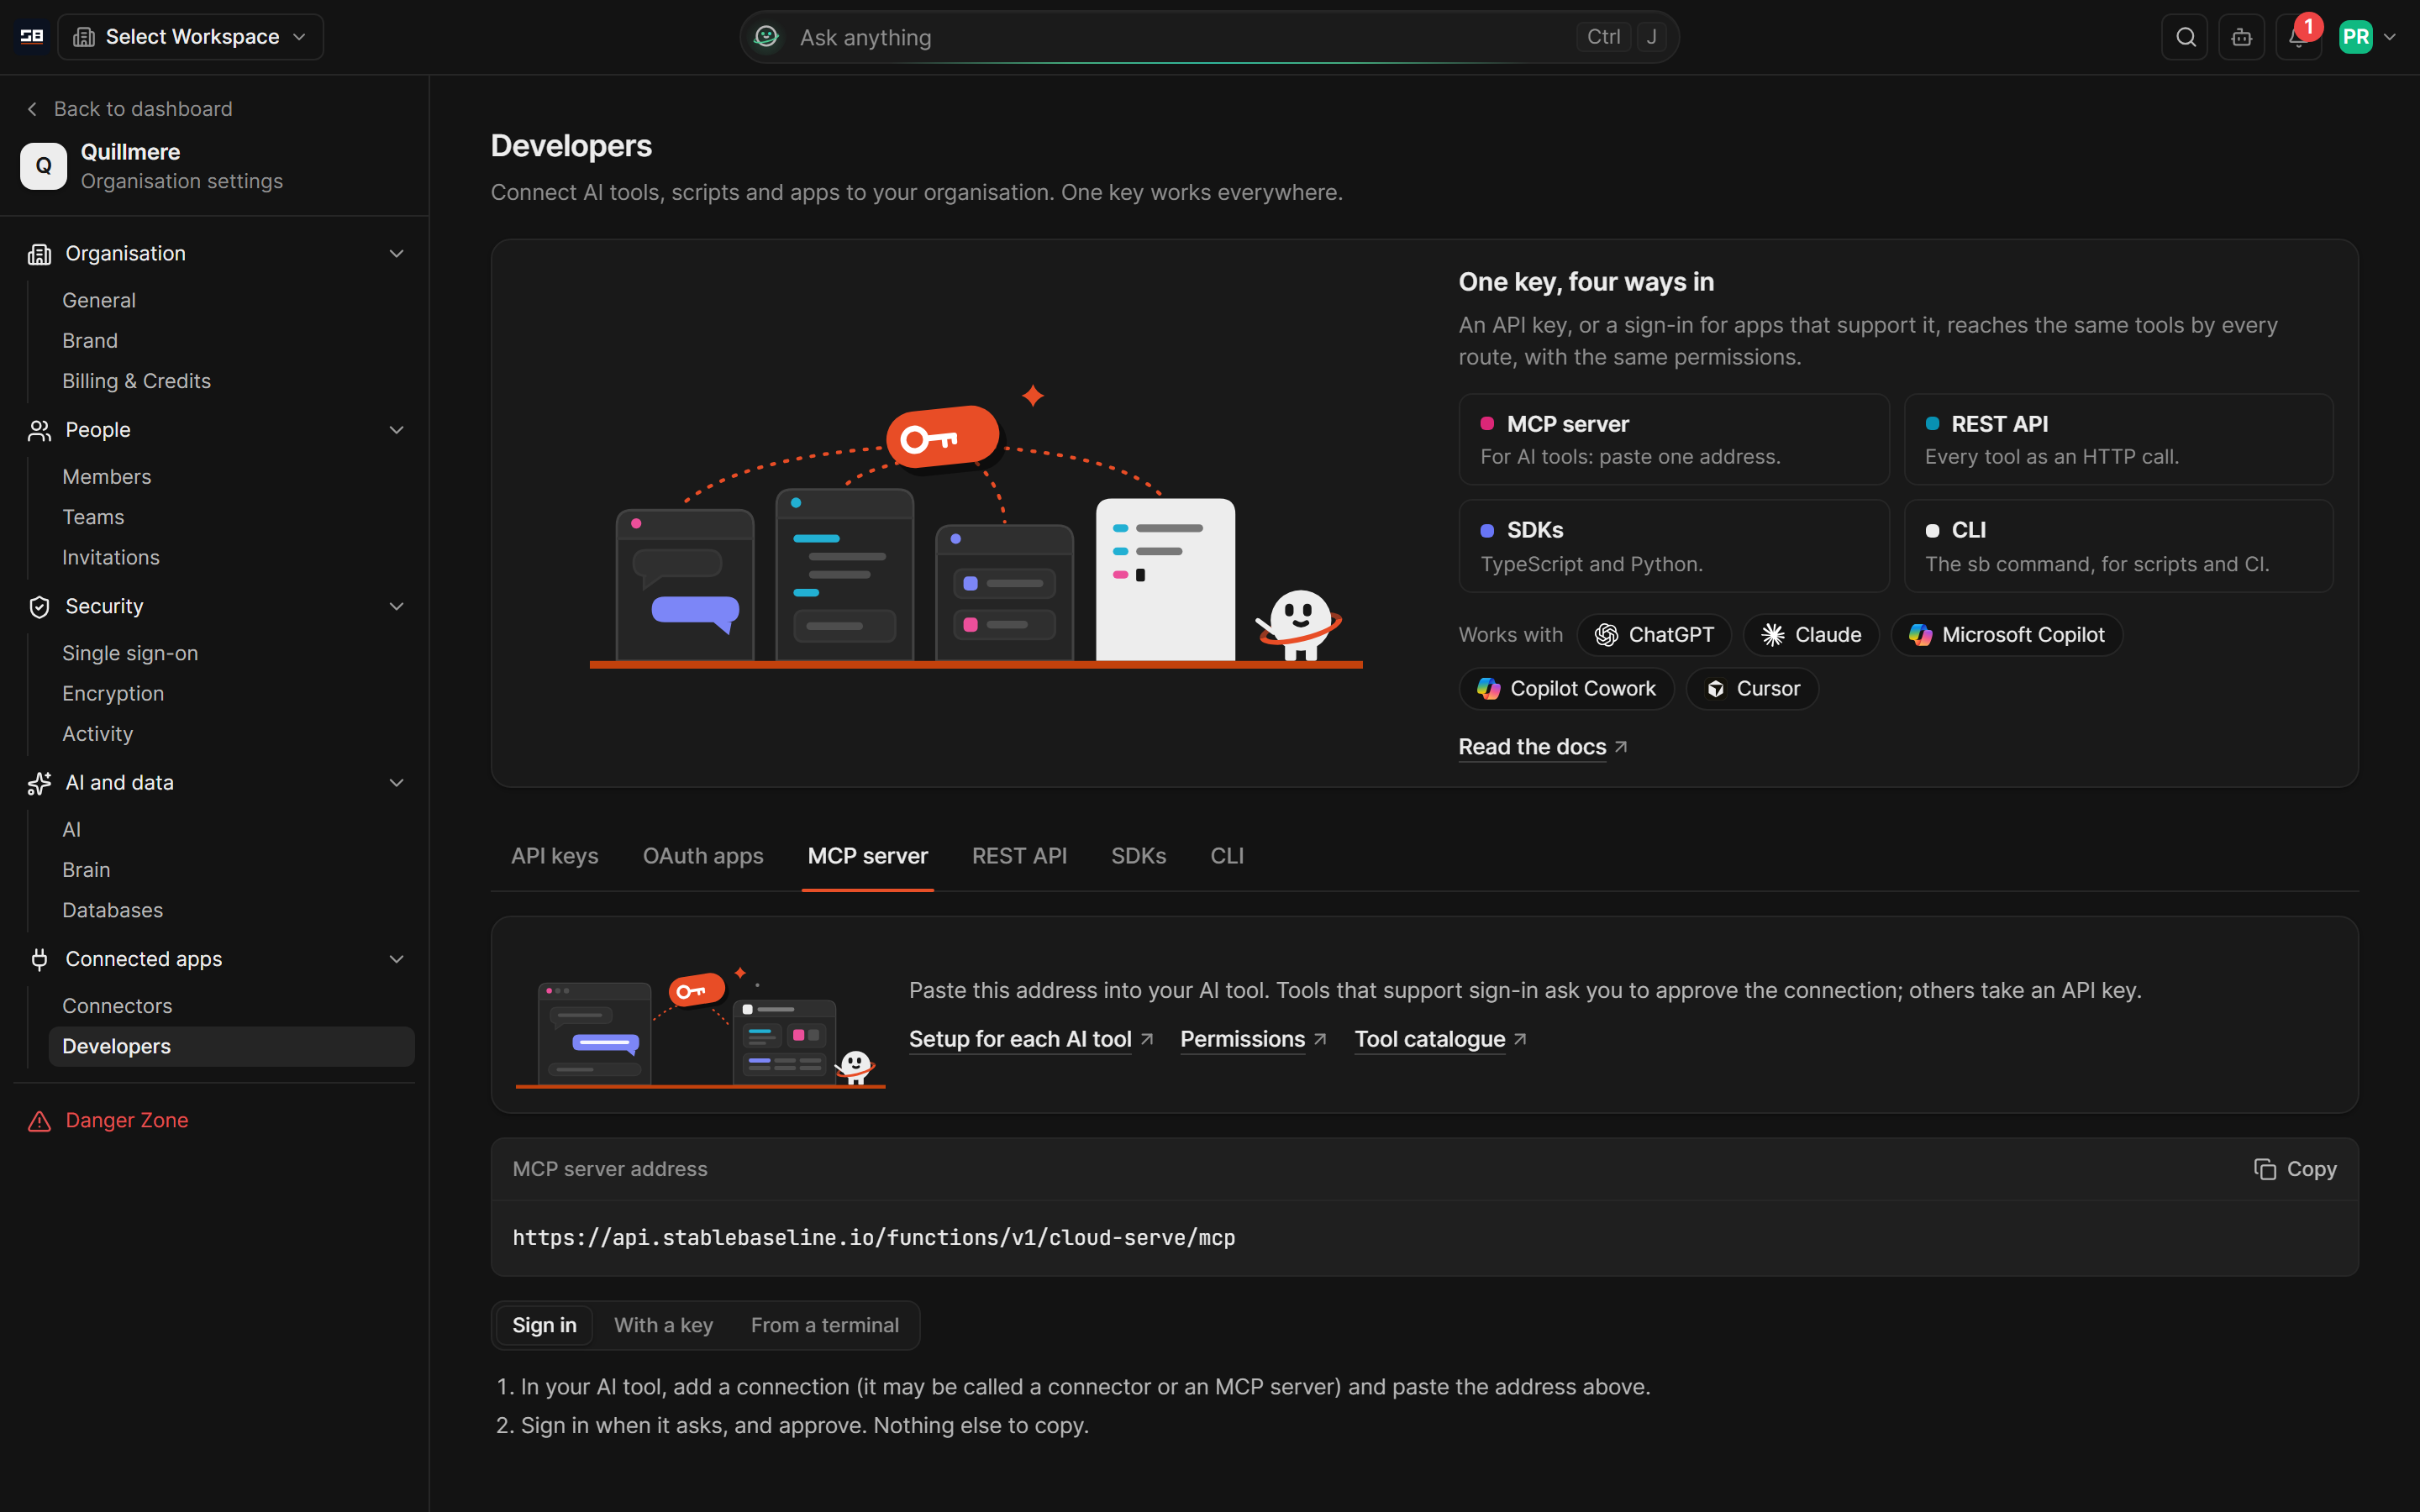Viewport: 2420px width, 1512px height.
Task: Select the MCP server tab
Action: tap(868, 856)
